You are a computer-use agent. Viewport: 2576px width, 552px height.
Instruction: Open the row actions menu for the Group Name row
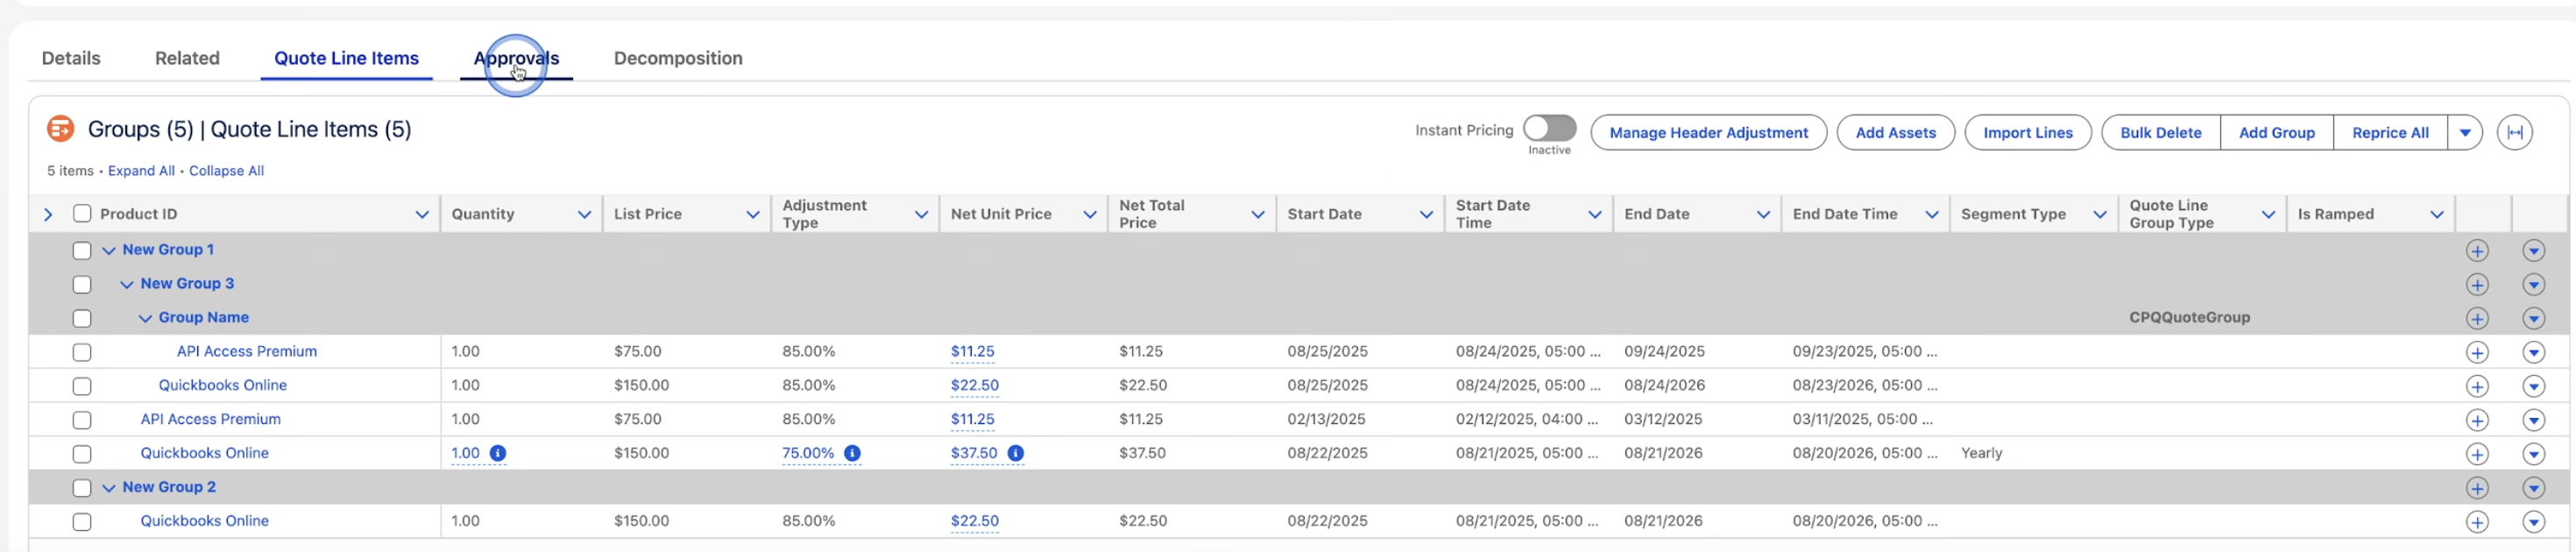pyautogui.click(x=2533, y=318)
